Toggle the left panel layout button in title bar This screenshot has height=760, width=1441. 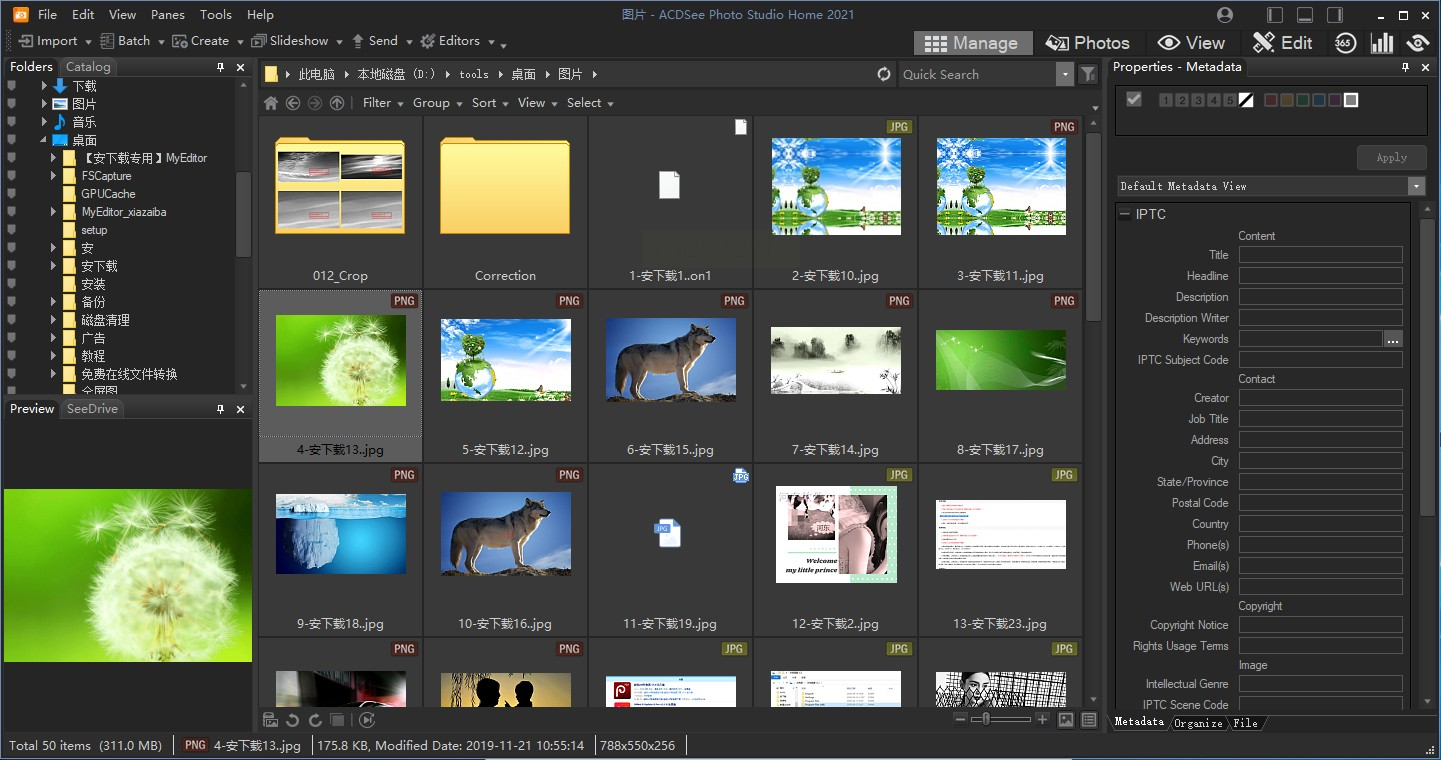point(1275,15)
